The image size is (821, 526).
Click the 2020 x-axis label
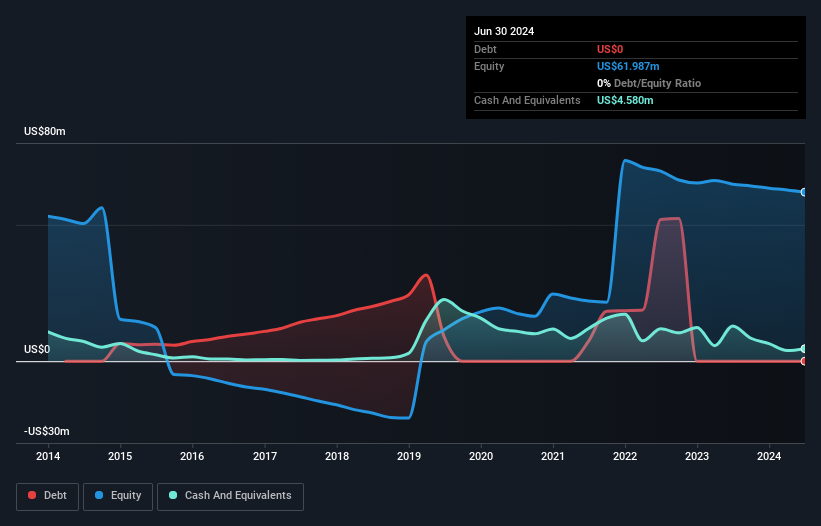point(481,456)
